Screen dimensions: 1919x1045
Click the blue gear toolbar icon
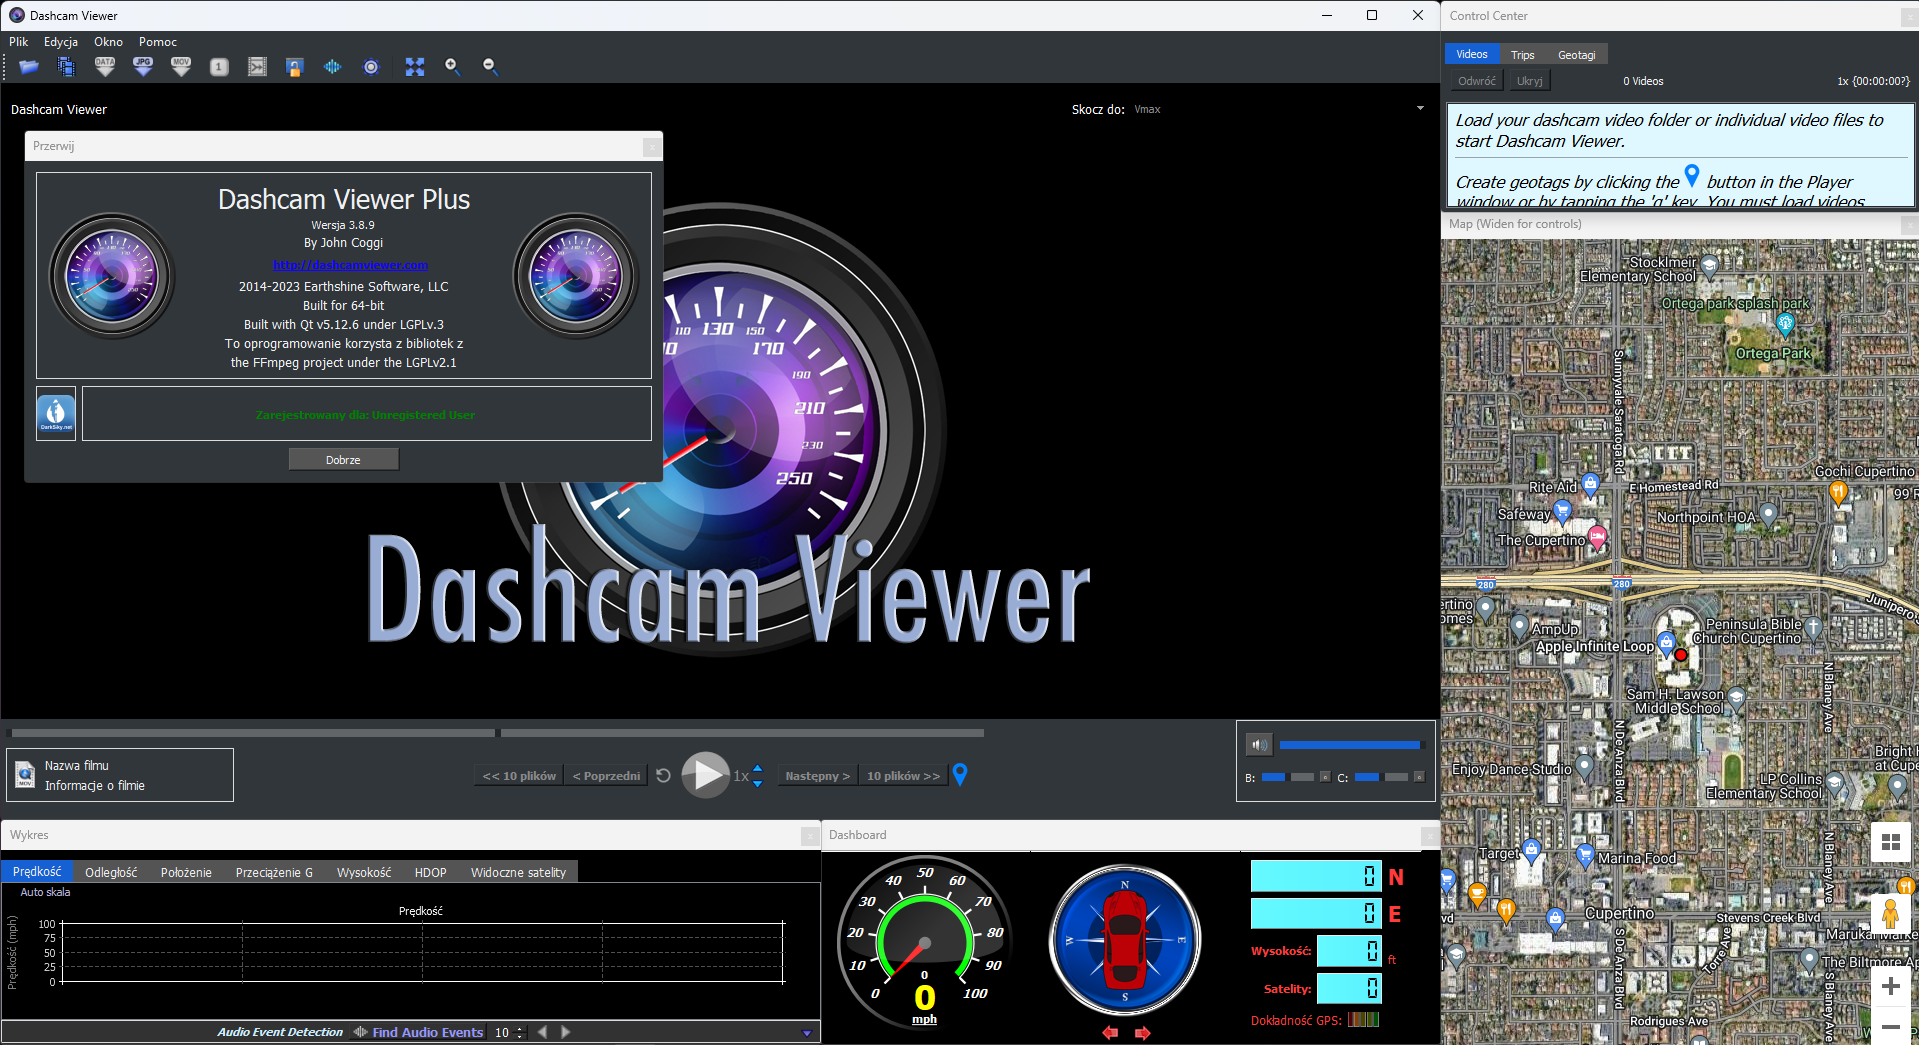click(x=371, y=67)
